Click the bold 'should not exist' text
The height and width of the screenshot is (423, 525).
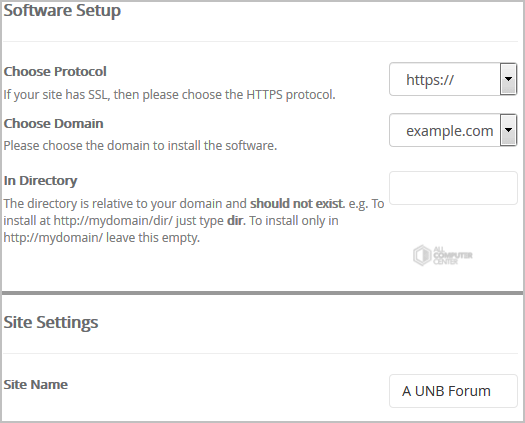pyautogui.click(x=297, y=204)
